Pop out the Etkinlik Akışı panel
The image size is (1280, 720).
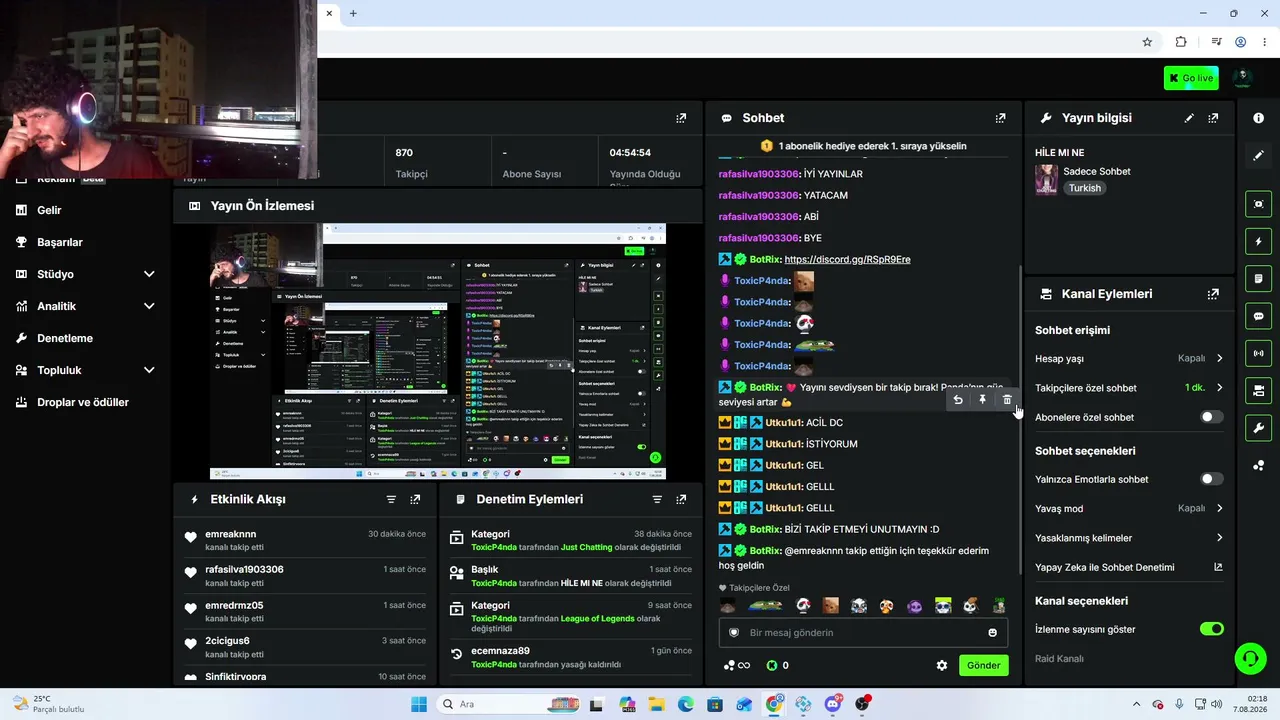pyautogui.click(x=415, y=499)
